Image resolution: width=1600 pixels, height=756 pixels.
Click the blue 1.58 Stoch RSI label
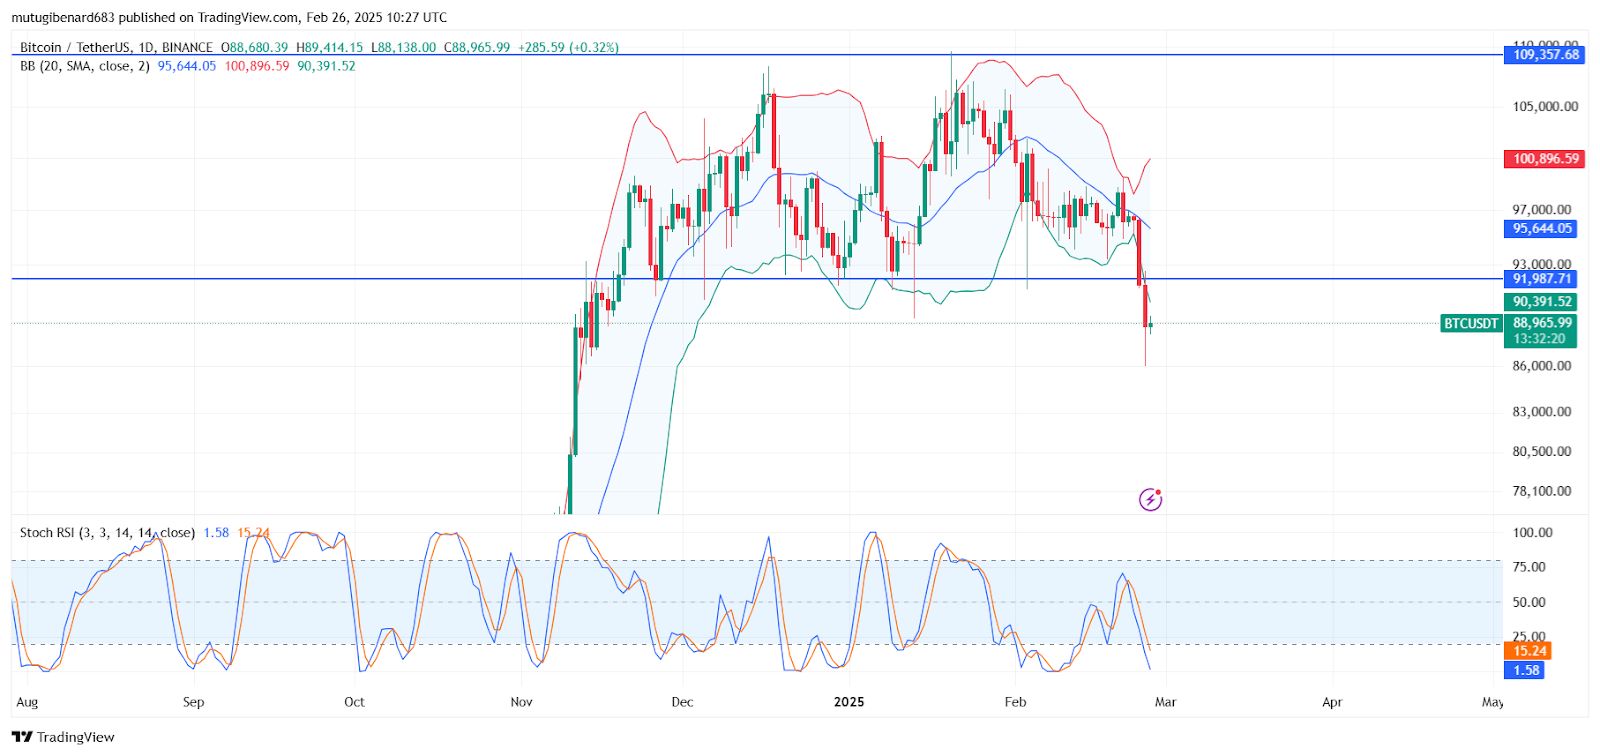click(1526, 671)
